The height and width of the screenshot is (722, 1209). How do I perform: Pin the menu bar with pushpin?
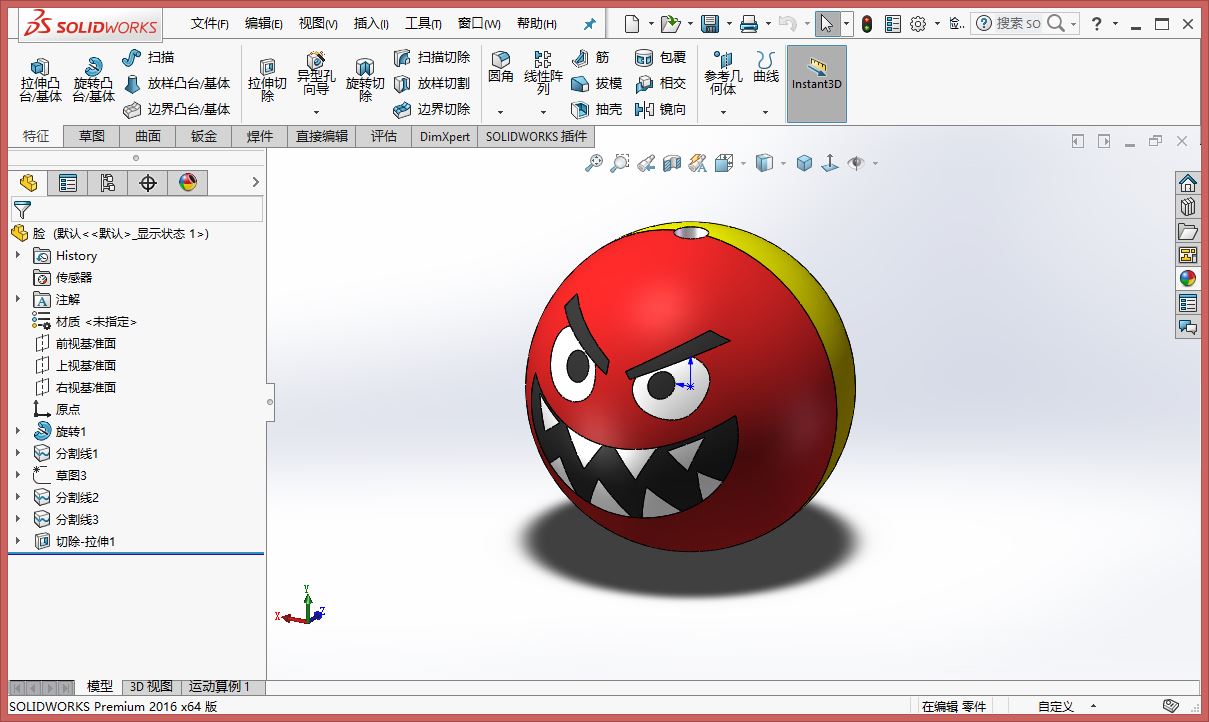[590, 24]
